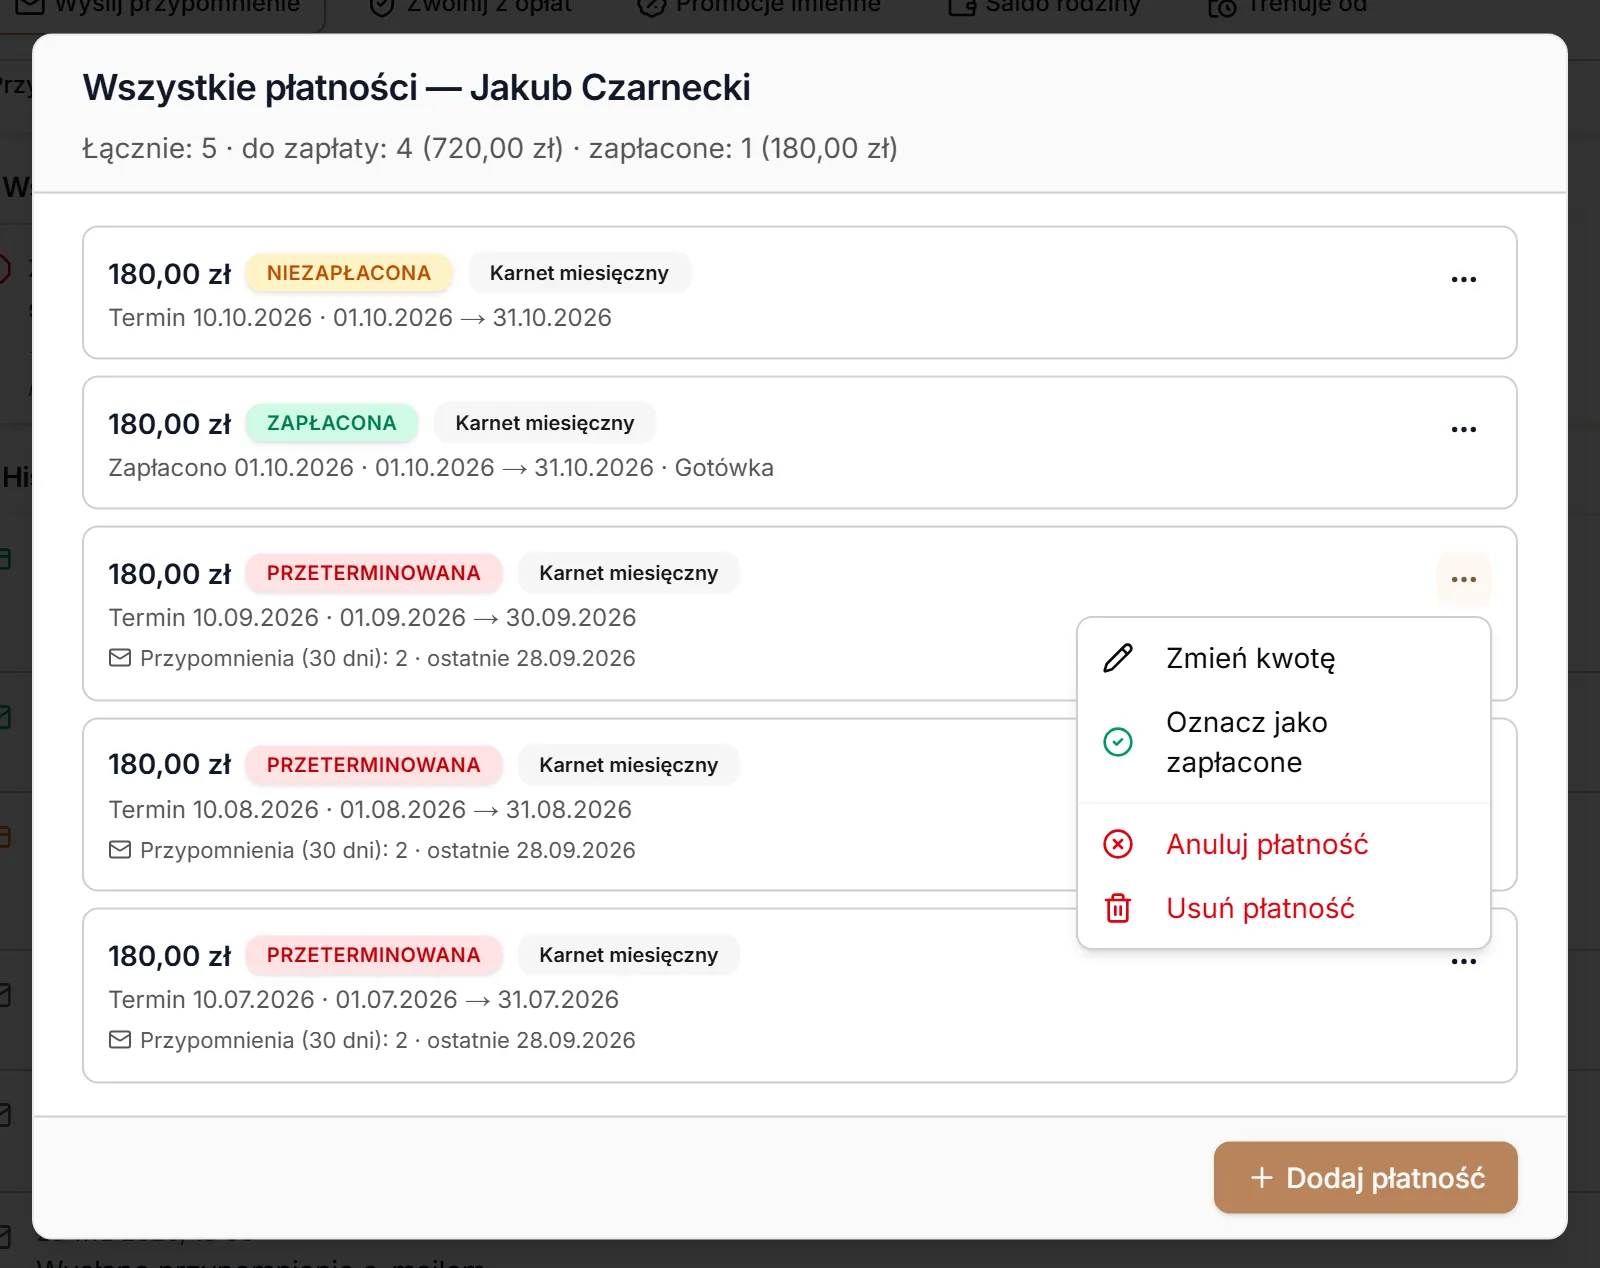The width and height of the screenshot is (1600, 1268).
Task: Click the text Termin 10.07.2026 · 01.07.2026 → 31.07.2026
Action: click(x=364, y=1000)
